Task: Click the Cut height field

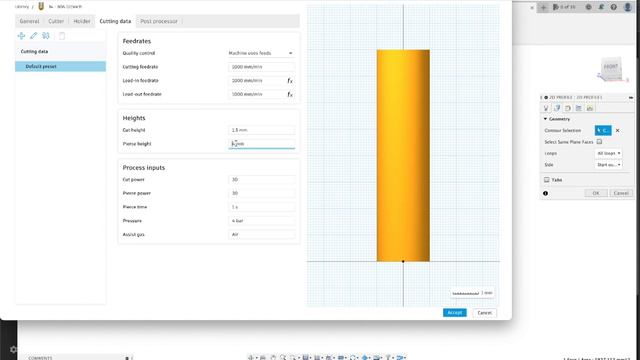Action: click(261, 130)
